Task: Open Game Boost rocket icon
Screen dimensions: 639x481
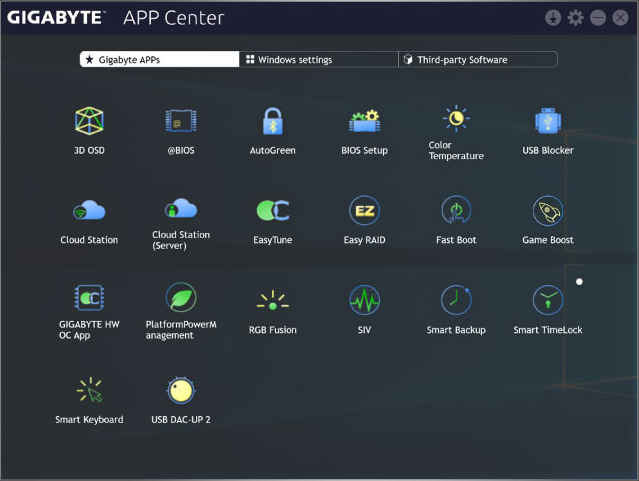Action: coord(548,210)
